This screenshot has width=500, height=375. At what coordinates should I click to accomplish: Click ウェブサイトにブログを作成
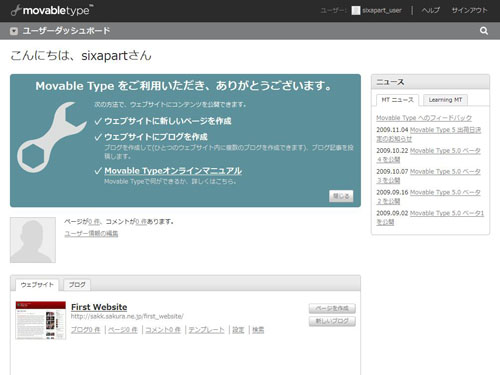click(x=156, y=137)
